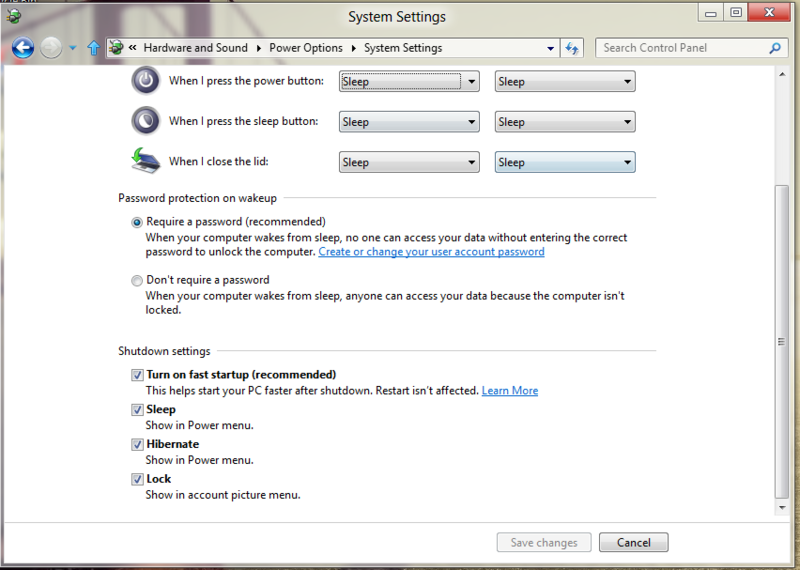Image resolution: width=800 pixels, height=570 pixels.
Task: Open first power button action dropdown
Action: 409,81
